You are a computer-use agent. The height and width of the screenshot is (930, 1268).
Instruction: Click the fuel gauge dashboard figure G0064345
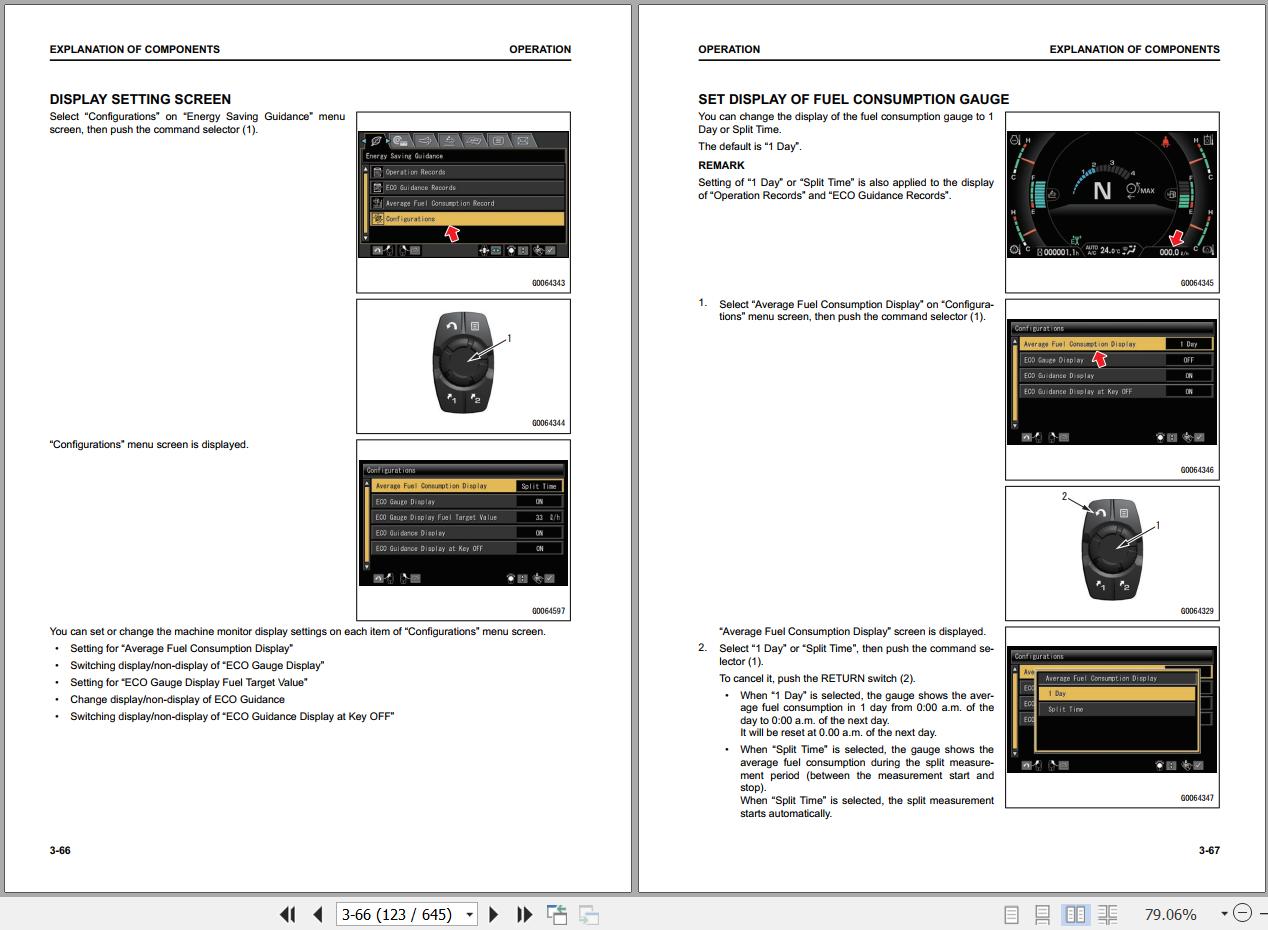coord(1112,202)
